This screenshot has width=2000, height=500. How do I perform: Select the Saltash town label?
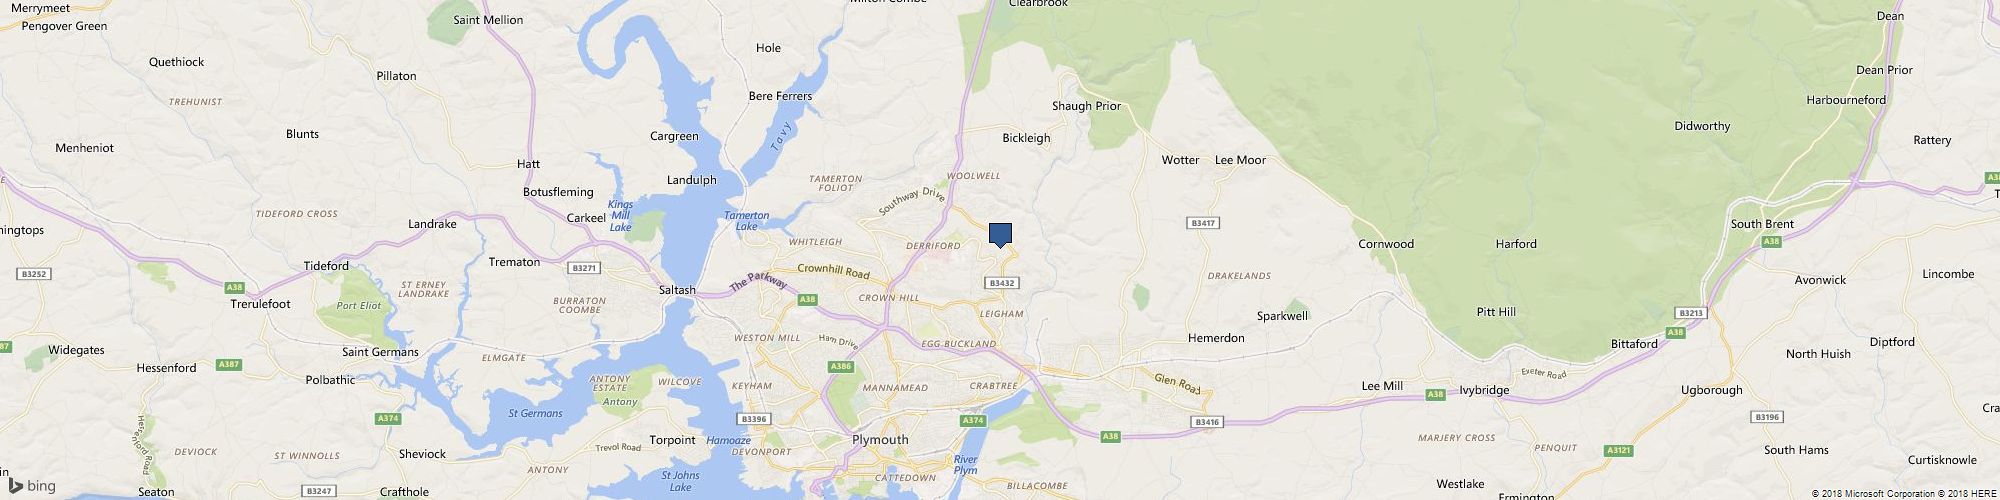(677, 290)
